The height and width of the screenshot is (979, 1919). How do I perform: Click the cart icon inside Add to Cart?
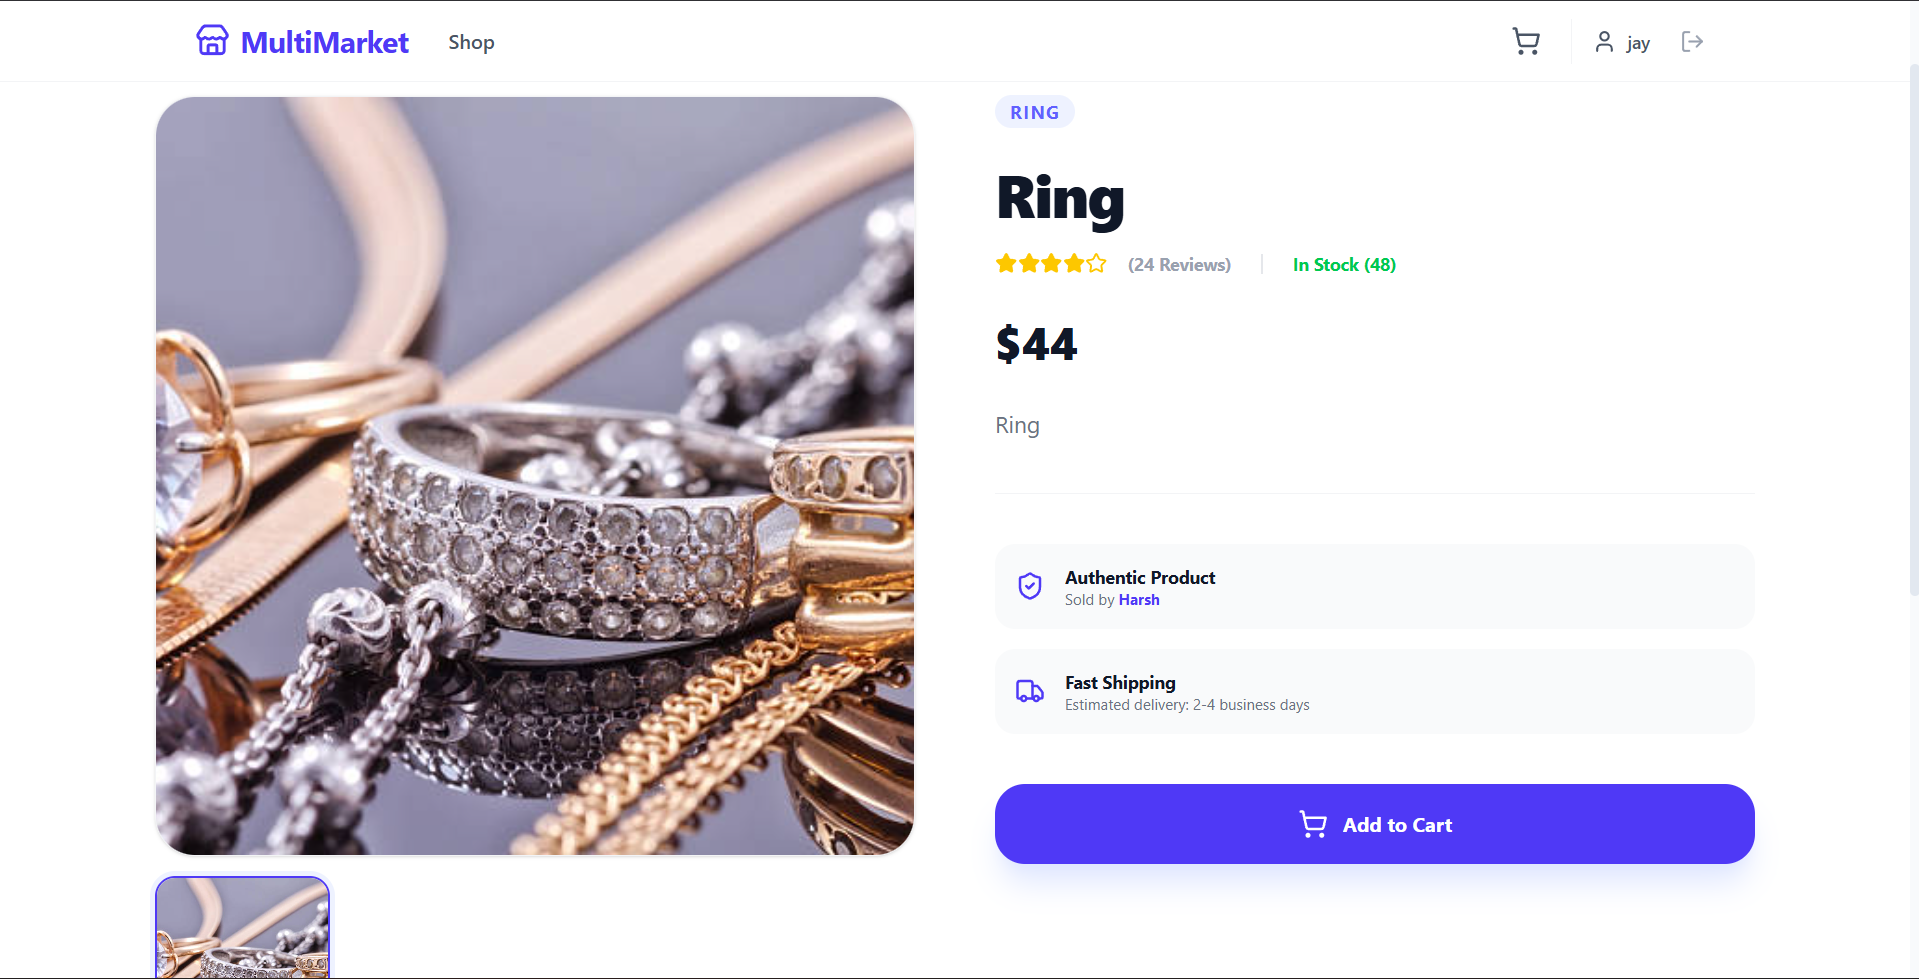[x=1313, y=824]
